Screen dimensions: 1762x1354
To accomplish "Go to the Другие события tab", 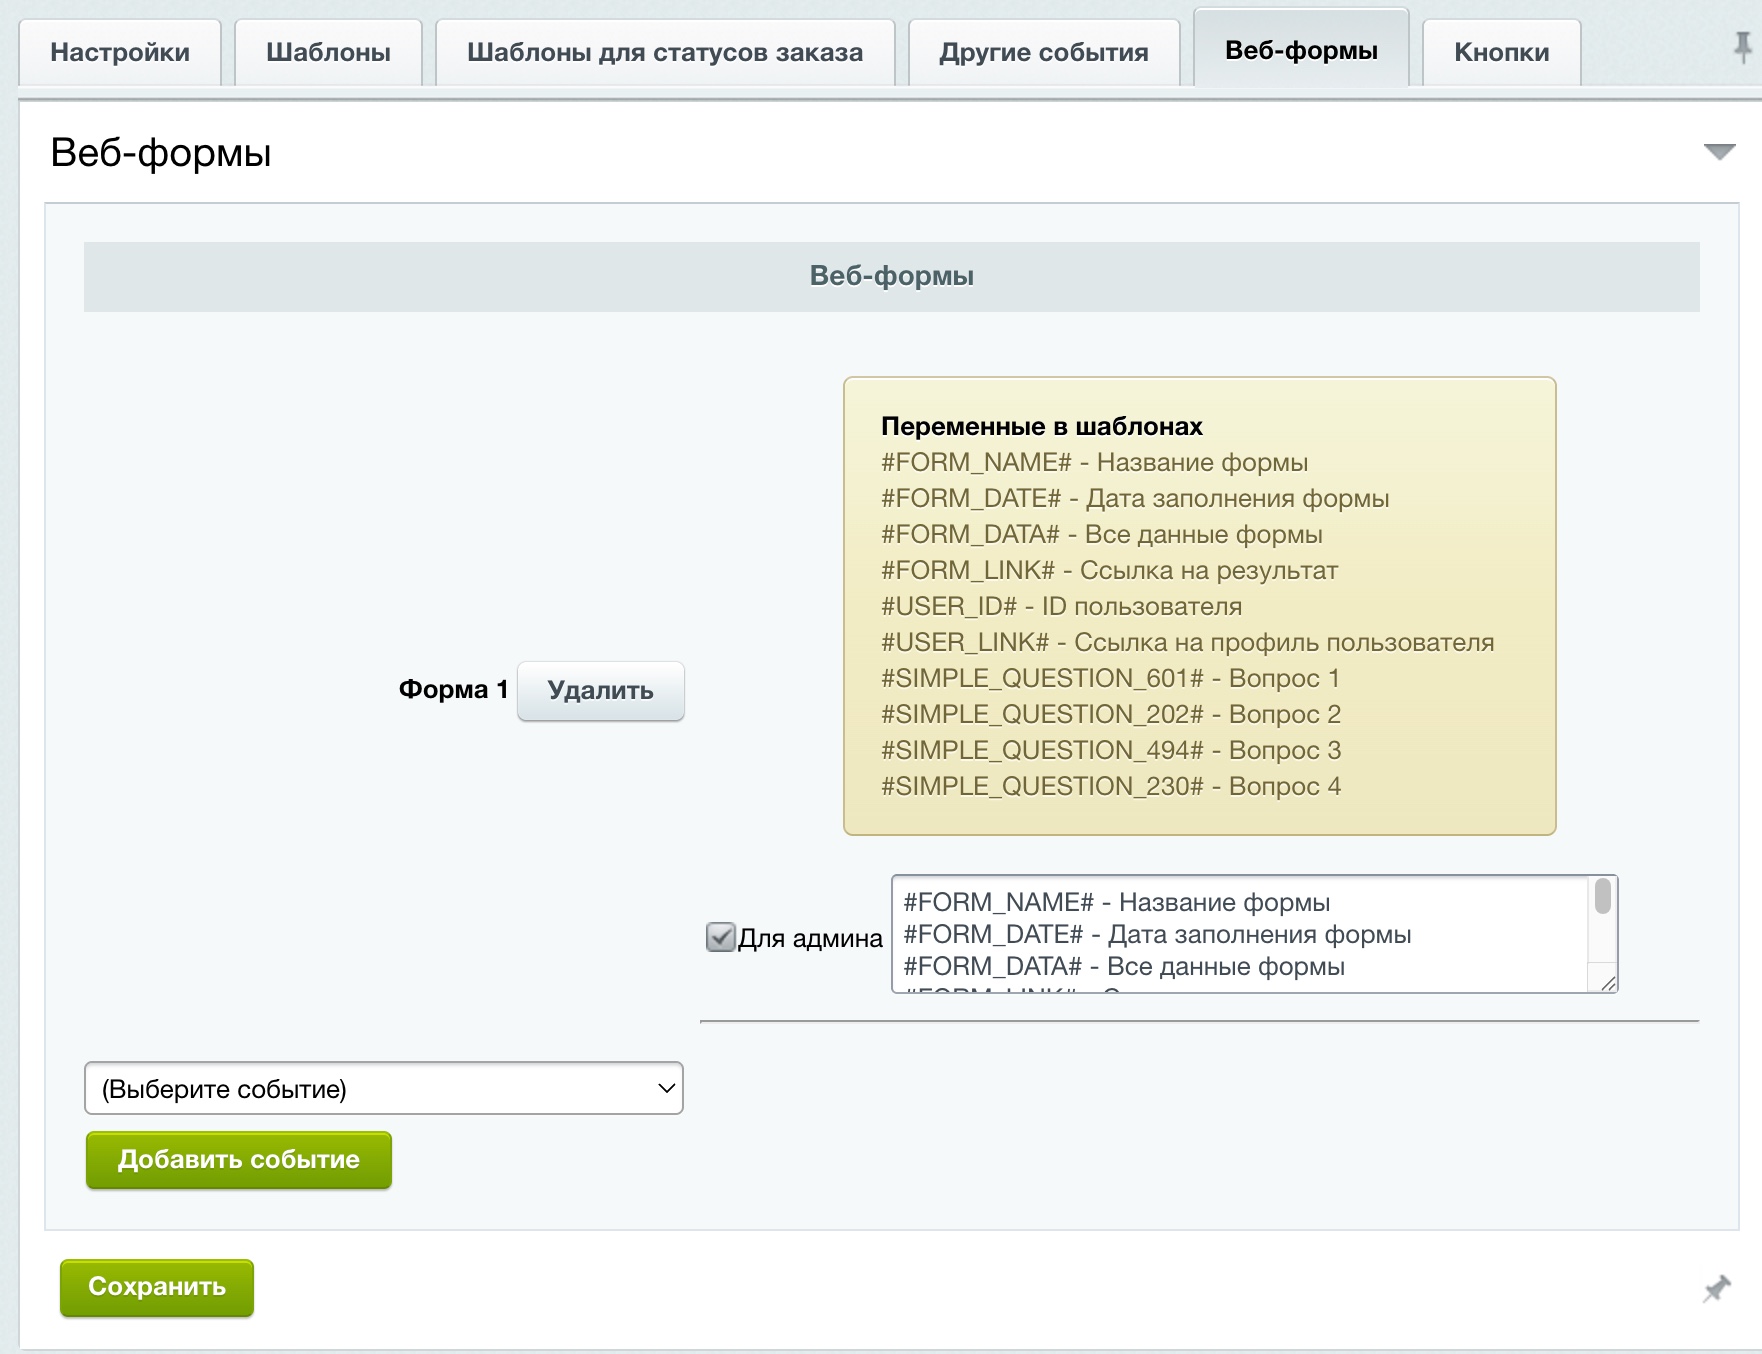I will [1044, 53].
